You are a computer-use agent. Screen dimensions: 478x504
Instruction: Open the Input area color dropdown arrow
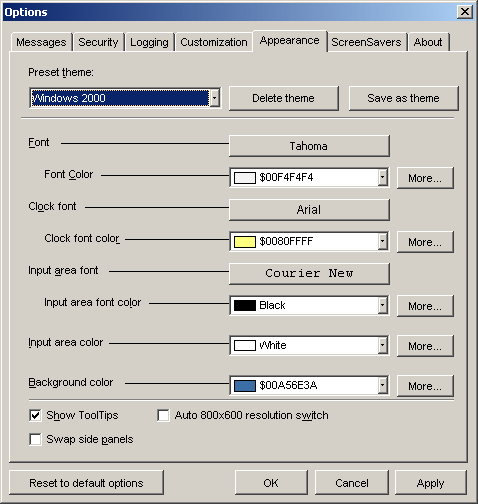383,345
